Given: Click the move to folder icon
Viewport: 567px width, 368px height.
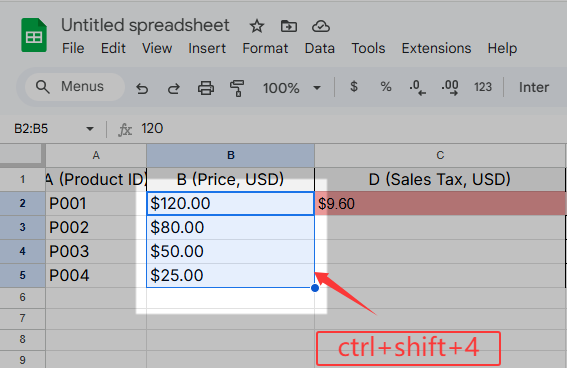Looking at the screenshot, I should pyautogui.click(x=289, y=26).
